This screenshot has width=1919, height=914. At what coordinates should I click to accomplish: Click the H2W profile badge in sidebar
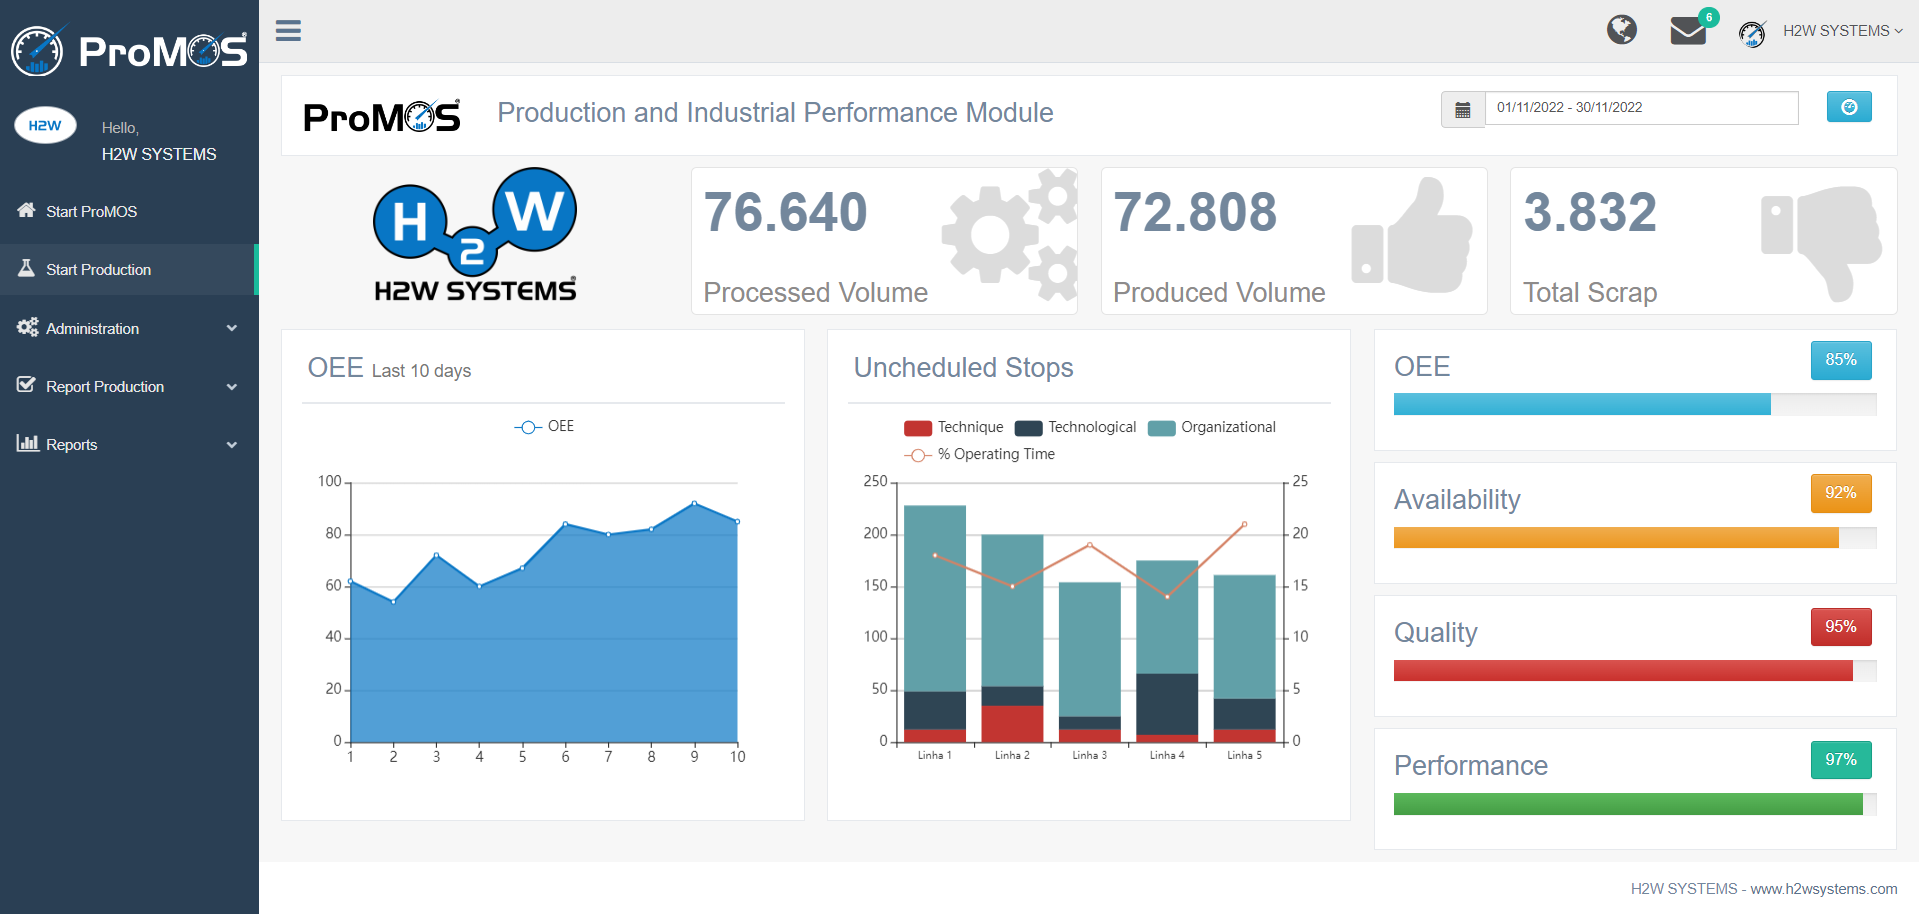pyautogui.click(x=45, y=125)
